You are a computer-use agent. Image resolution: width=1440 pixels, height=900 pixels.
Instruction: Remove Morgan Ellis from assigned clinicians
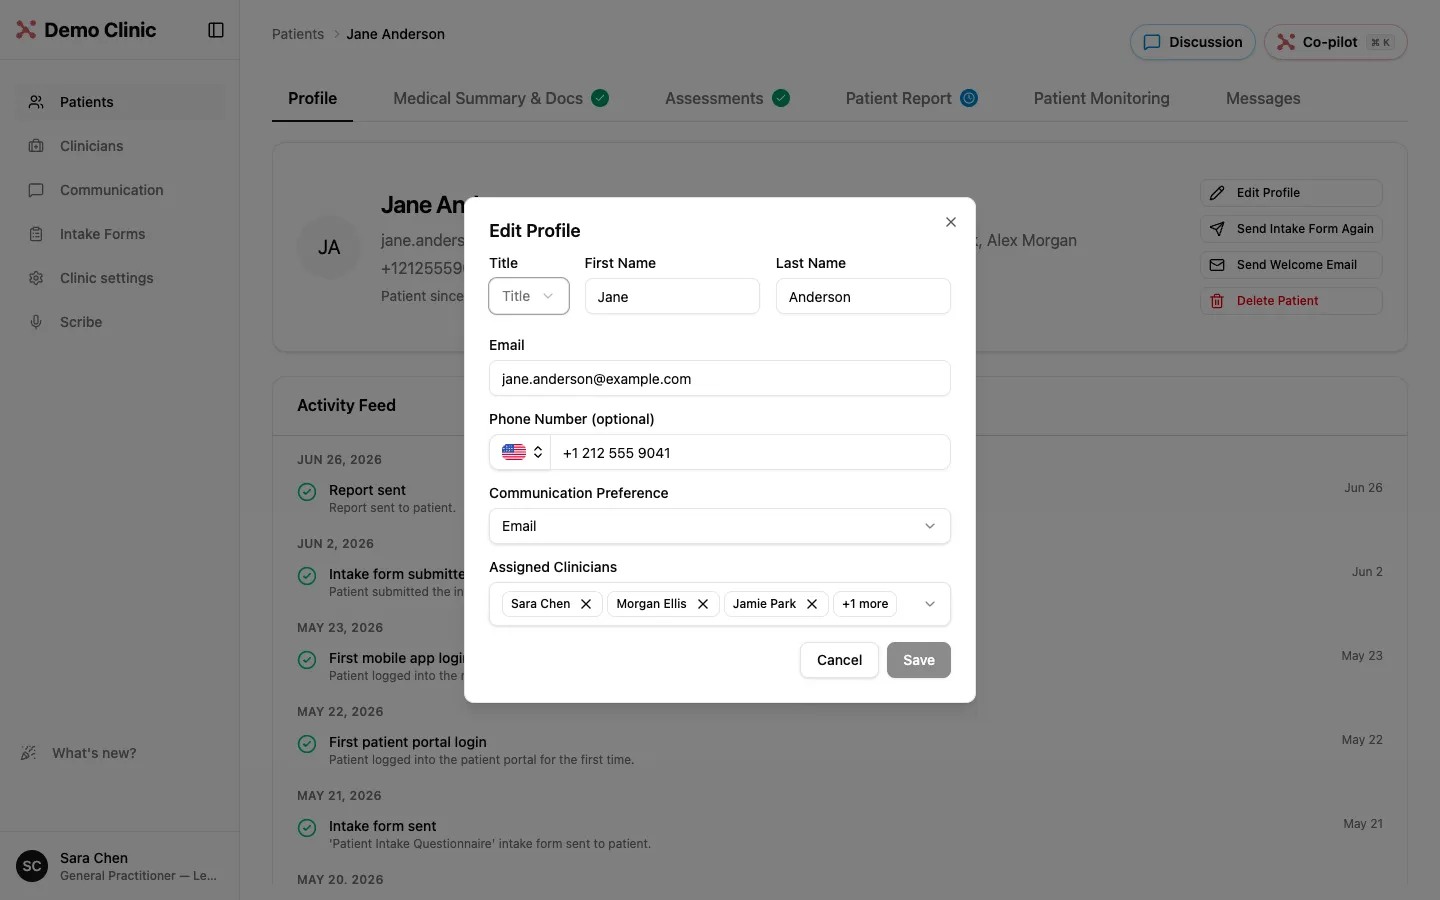point(703,604)
